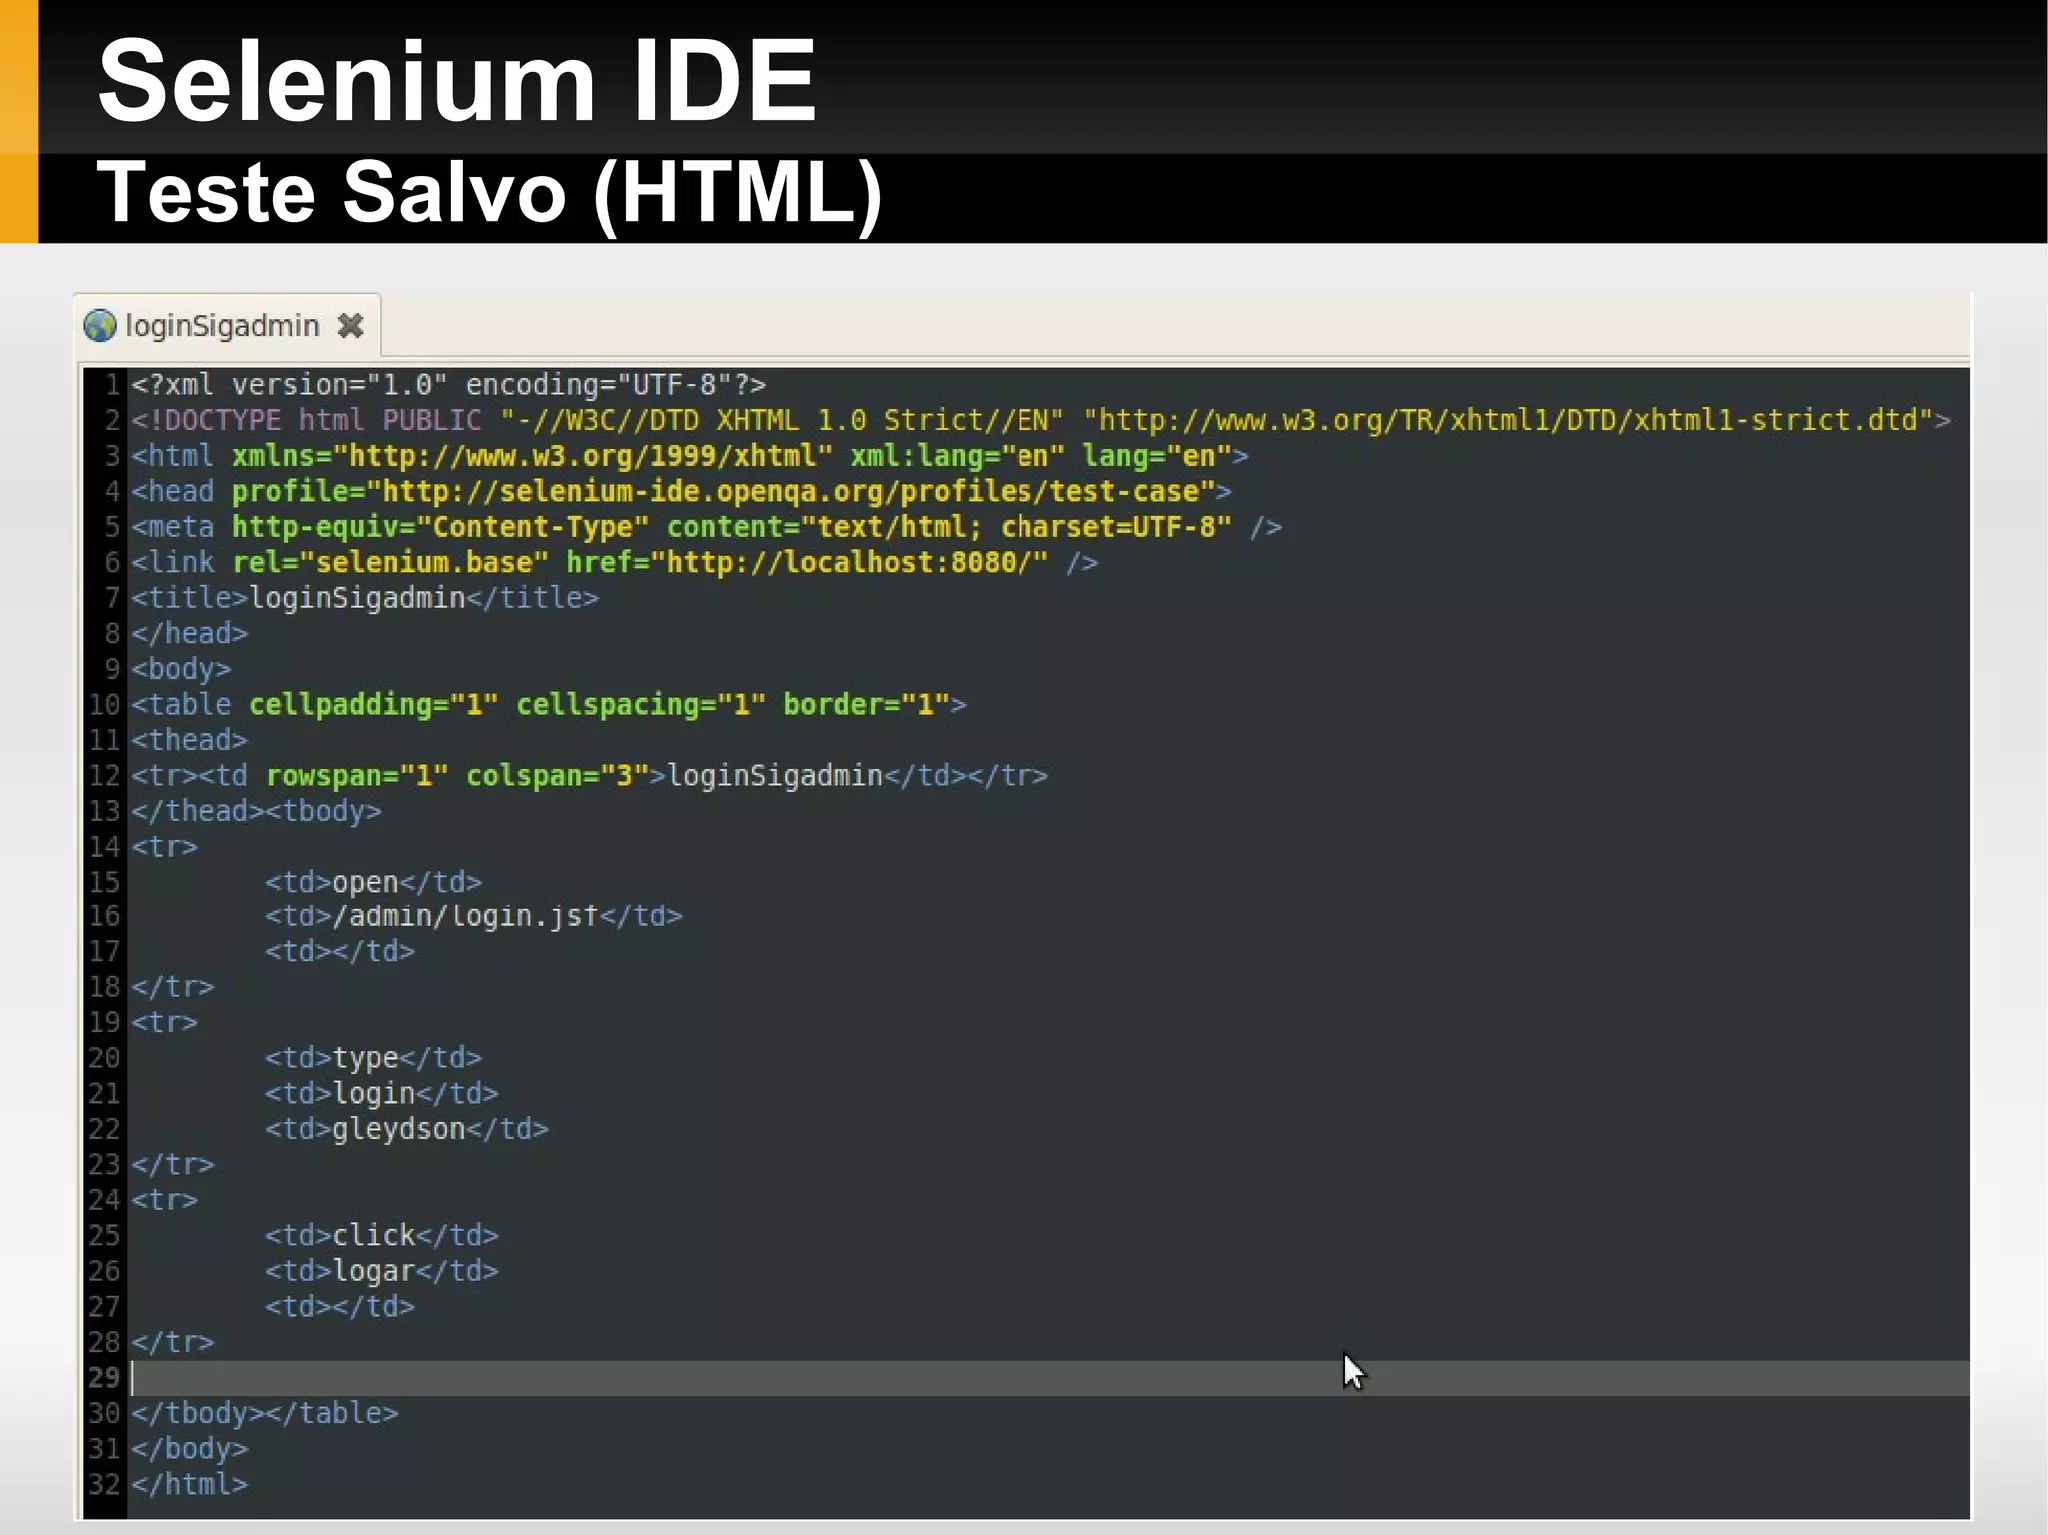This screenshot has height=1535, width=2048.
Task: Click the closing head tag line 8
Action: [189, 633]
